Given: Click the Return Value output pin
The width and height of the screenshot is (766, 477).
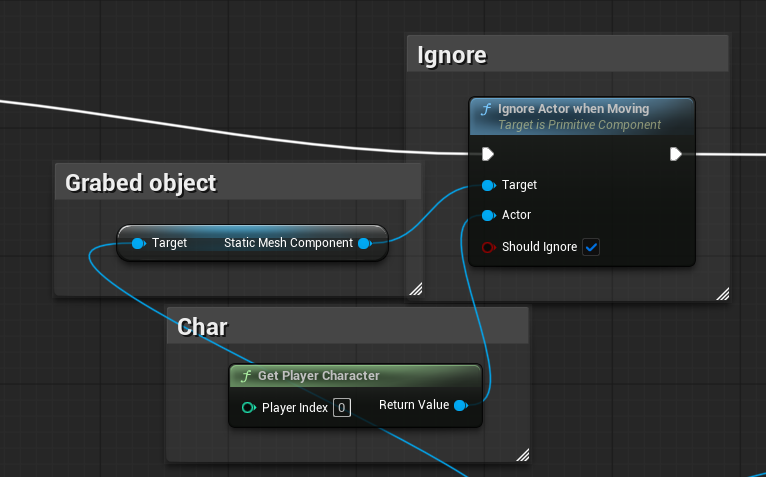Looking at the screenshot, I should [x=460, y=405].
